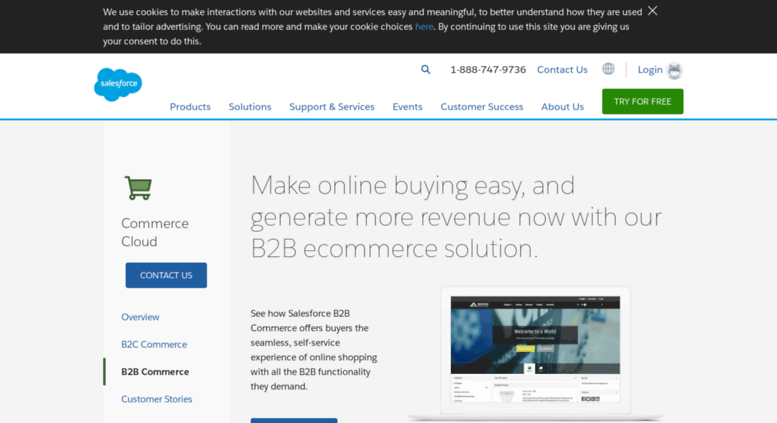Screen dimensions: 777x423
Task: Open the Solutions menu
Action: [250, 106]
